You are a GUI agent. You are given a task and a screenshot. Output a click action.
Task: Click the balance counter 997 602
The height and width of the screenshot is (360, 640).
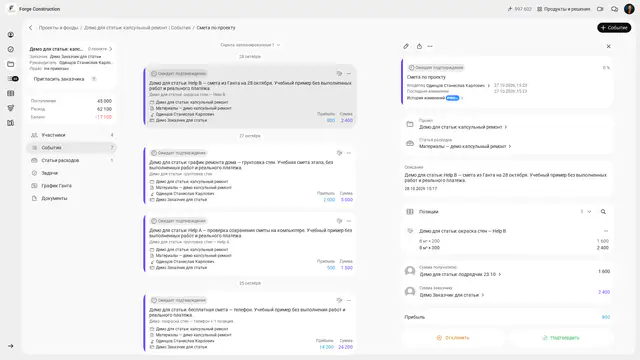[520, 9]
